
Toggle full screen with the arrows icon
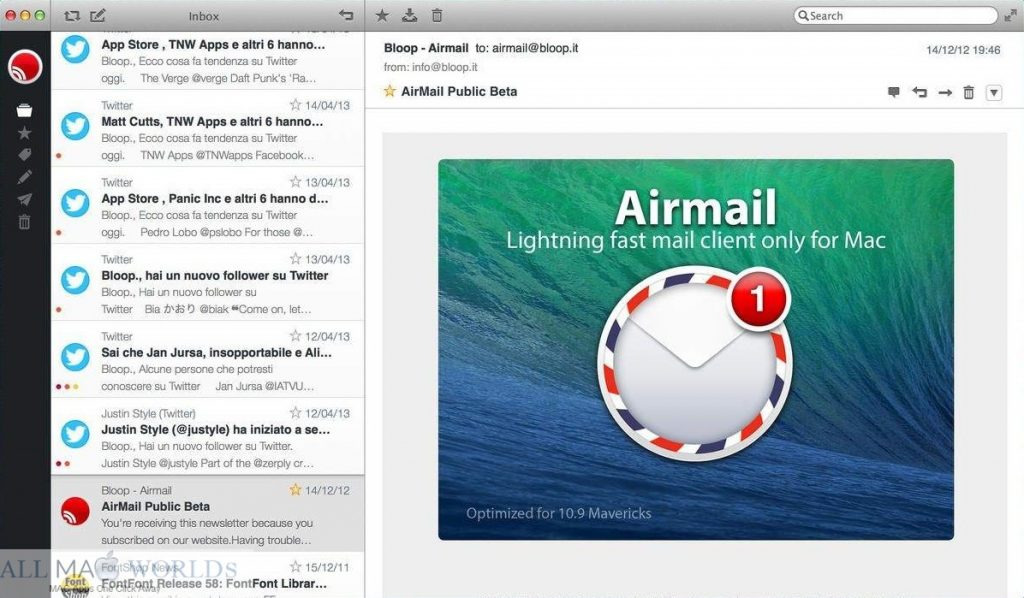pyautogui.click(x=1010, y=16)
